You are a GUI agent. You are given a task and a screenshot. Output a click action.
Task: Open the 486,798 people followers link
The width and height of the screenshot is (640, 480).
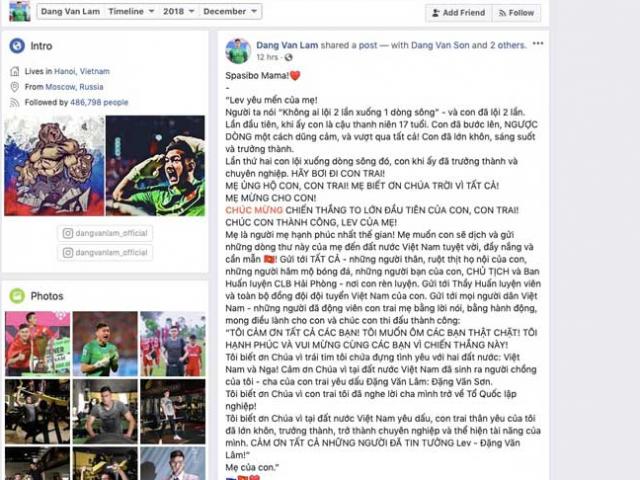[99, 102]
